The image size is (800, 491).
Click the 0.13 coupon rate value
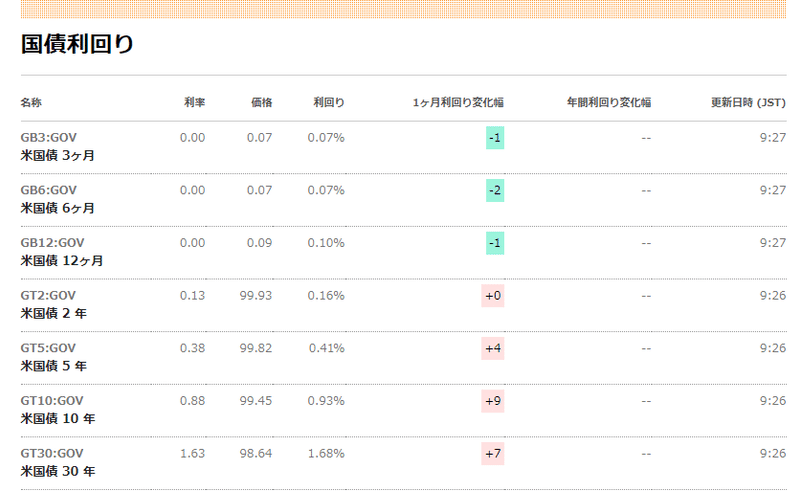pyautogui.click(x=192, y=295)
